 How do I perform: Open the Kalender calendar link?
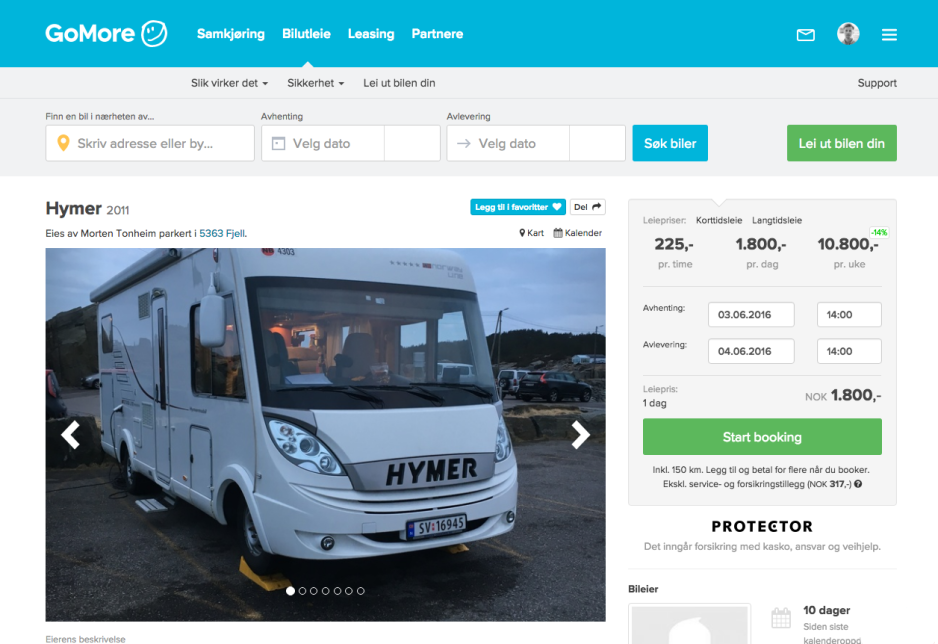577,233
